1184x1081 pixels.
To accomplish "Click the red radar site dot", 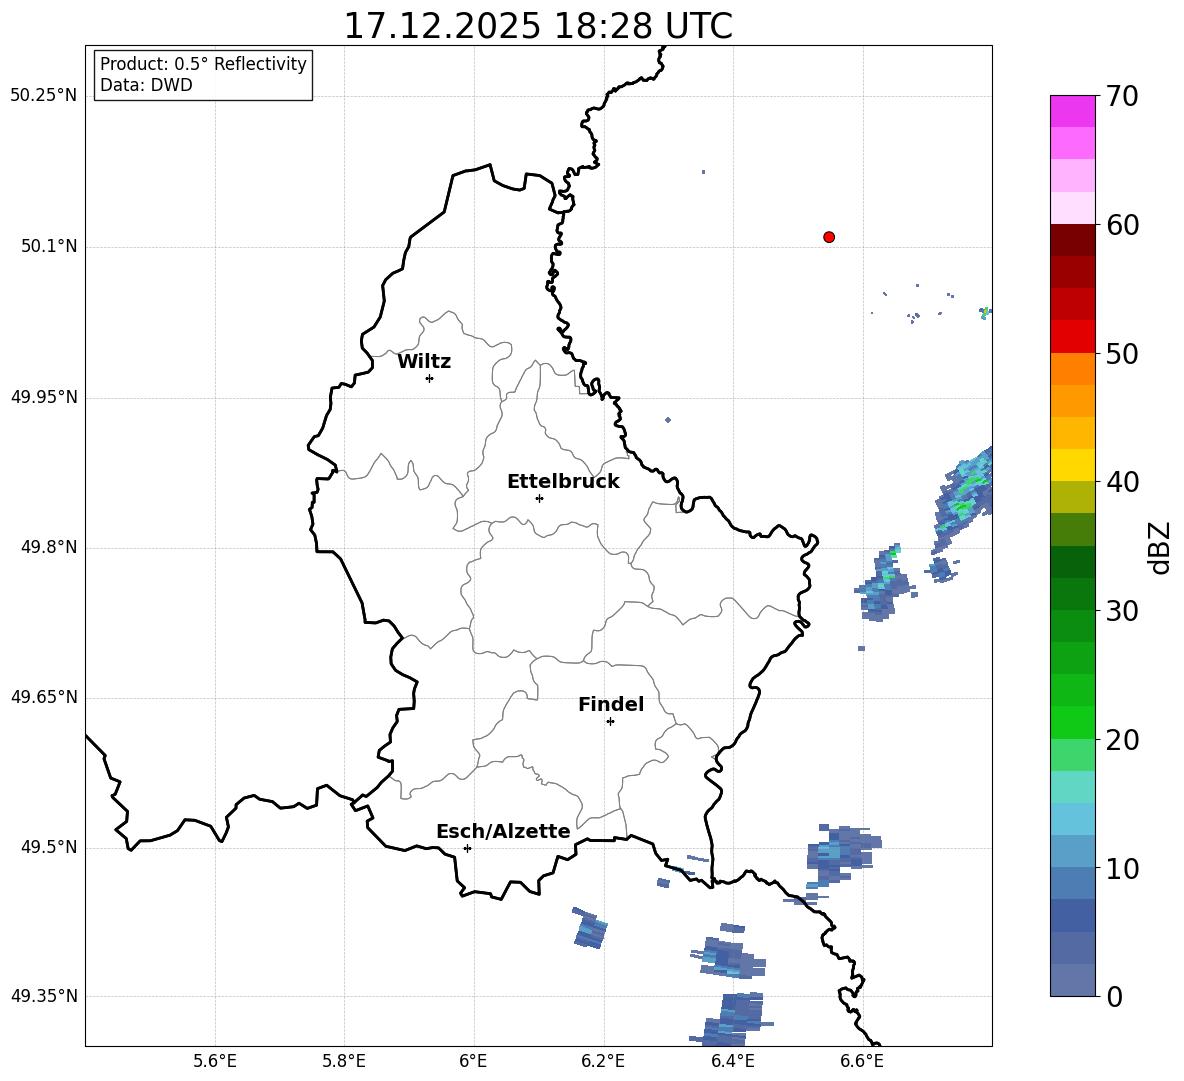I will [x=829, y=237].
